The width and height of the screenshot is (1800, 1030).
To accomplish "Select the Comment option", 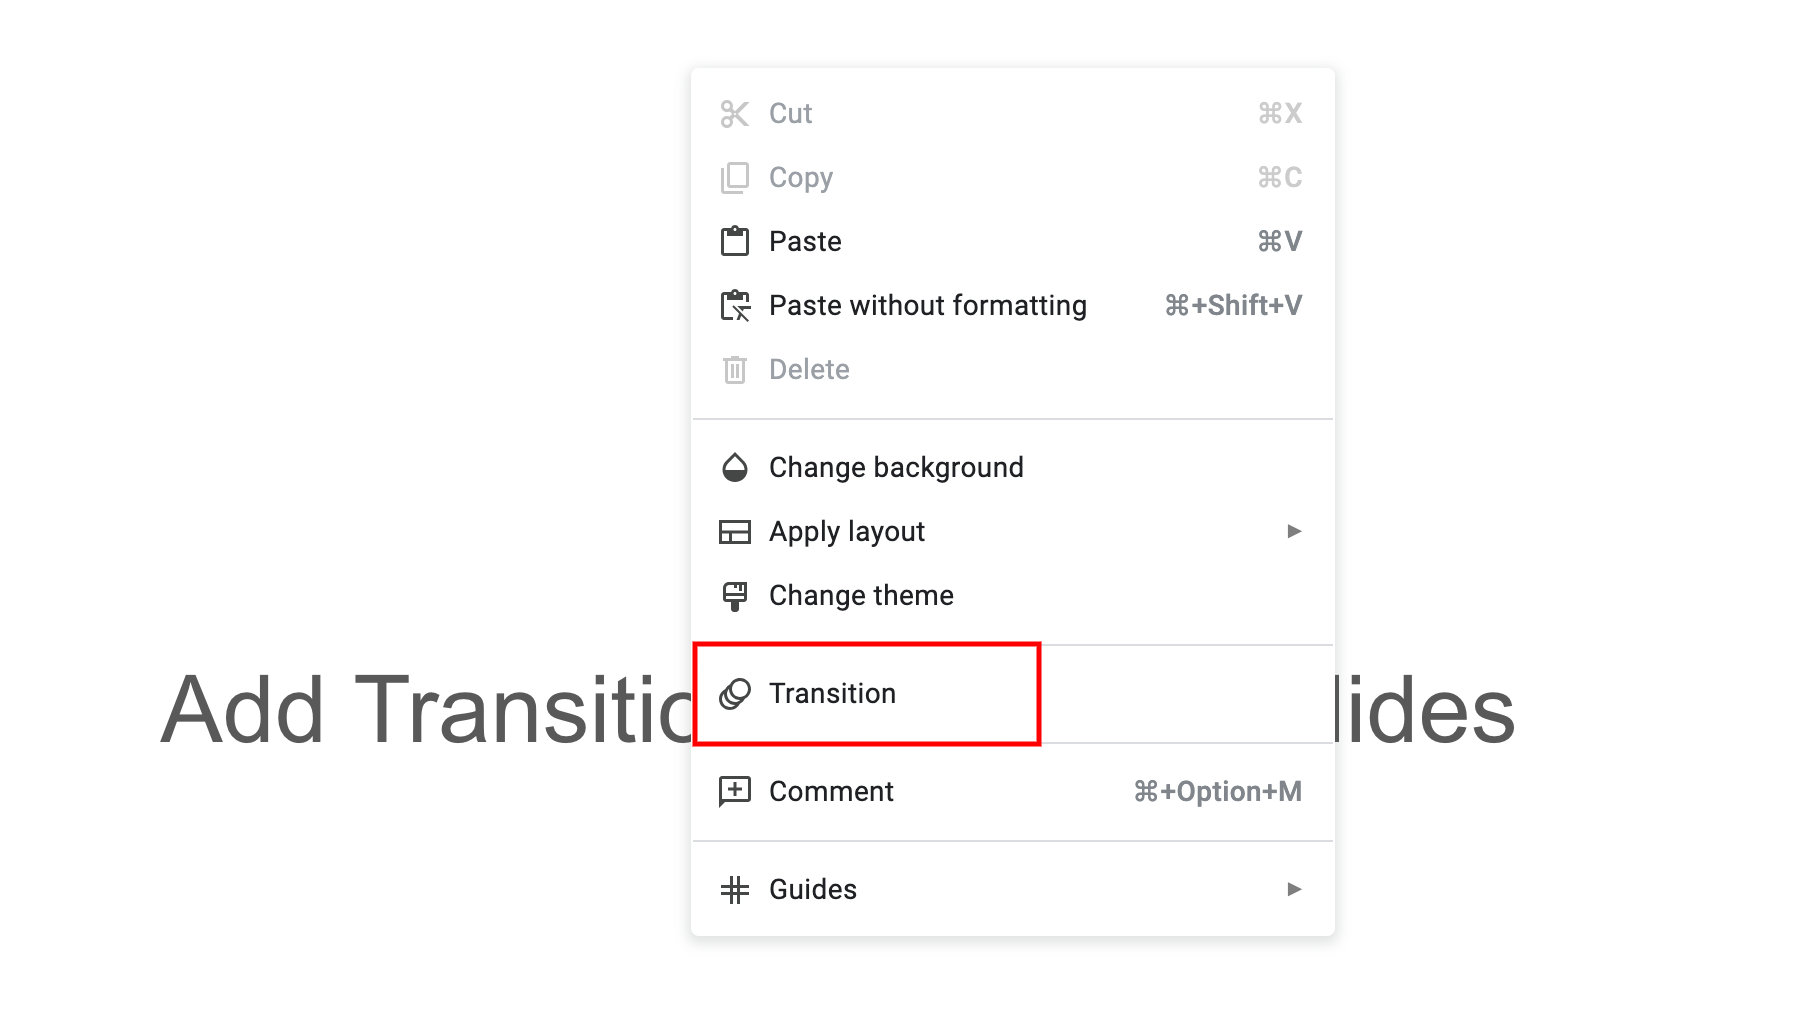I will click(x=831, y=791).
